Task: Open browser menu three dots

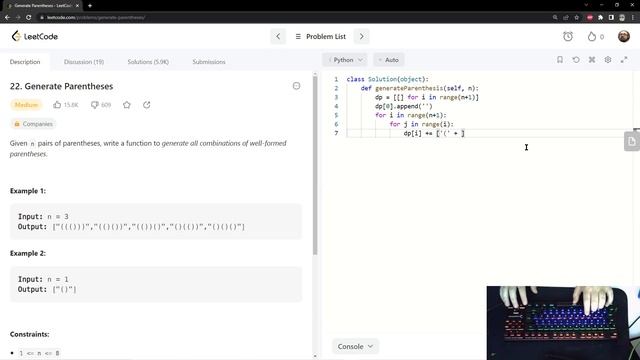Action: click(633, 18)
